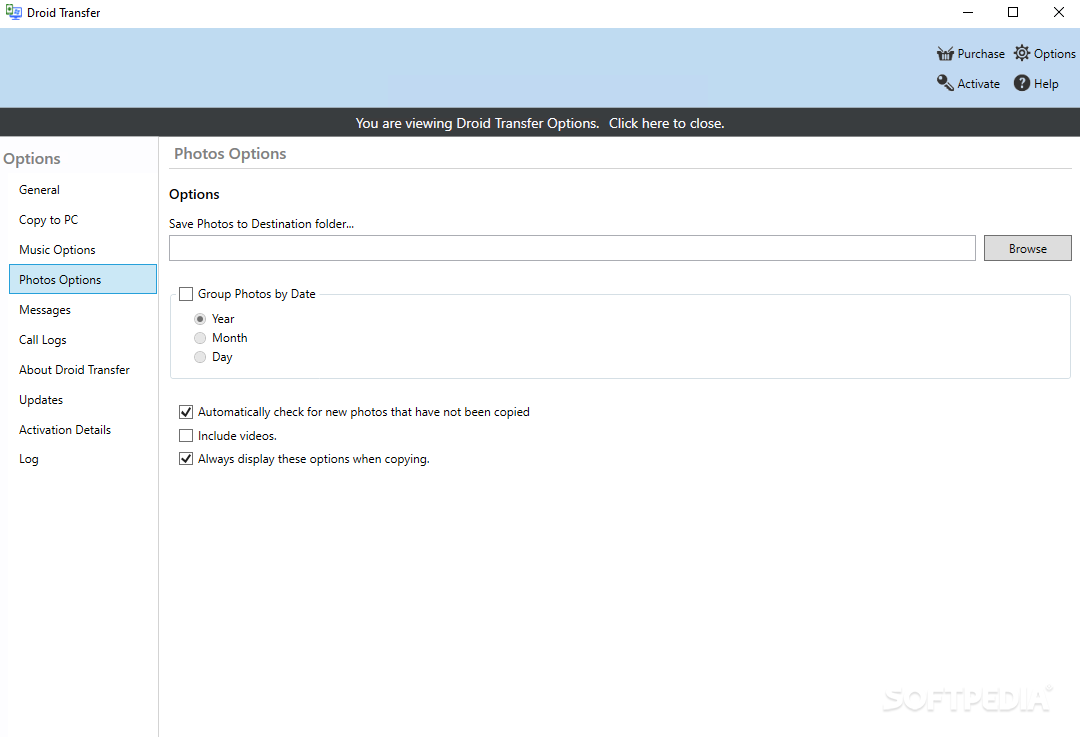Viewport: 1080px width, 737px height.
Task: Click the photos destination folder text field
Action: click(x=572, y=248)
